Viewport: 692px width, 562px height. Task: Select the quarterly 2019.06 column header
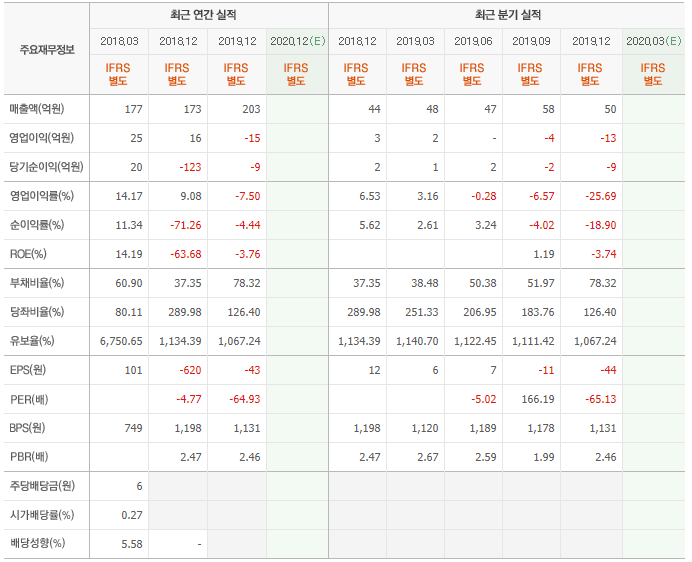coord(474,41)
